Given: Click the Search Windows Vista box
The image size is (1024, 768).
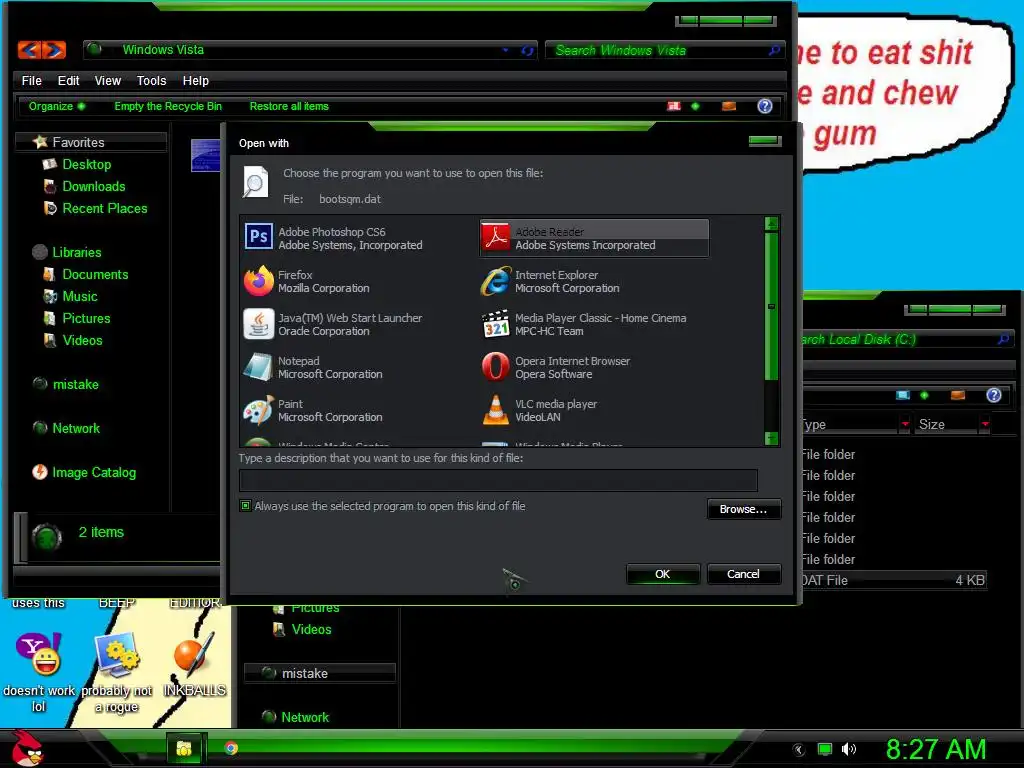Looking at the screenshot, I should [x=665, y=50].
